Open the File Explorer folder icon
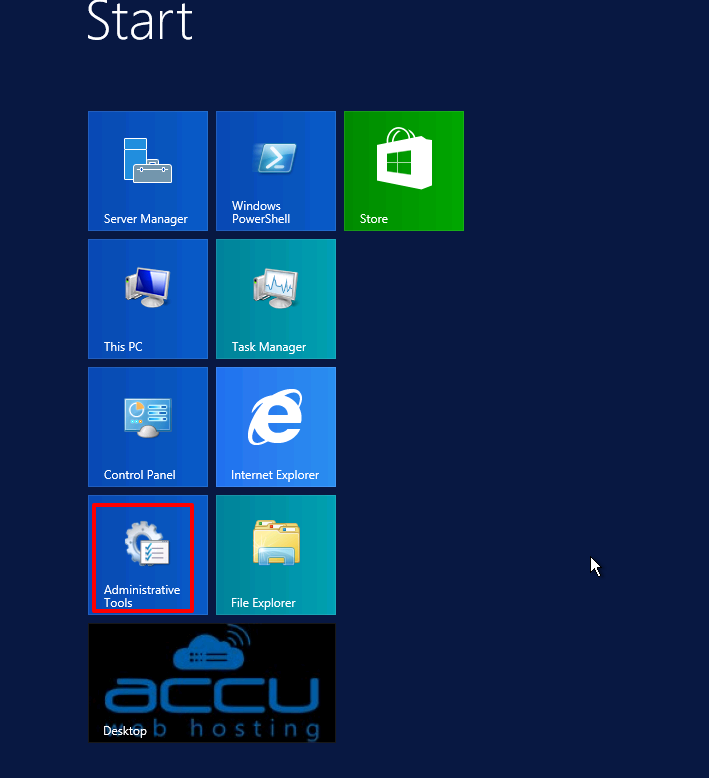The width and height of the screenshot is (709, 778). point(275,545)
